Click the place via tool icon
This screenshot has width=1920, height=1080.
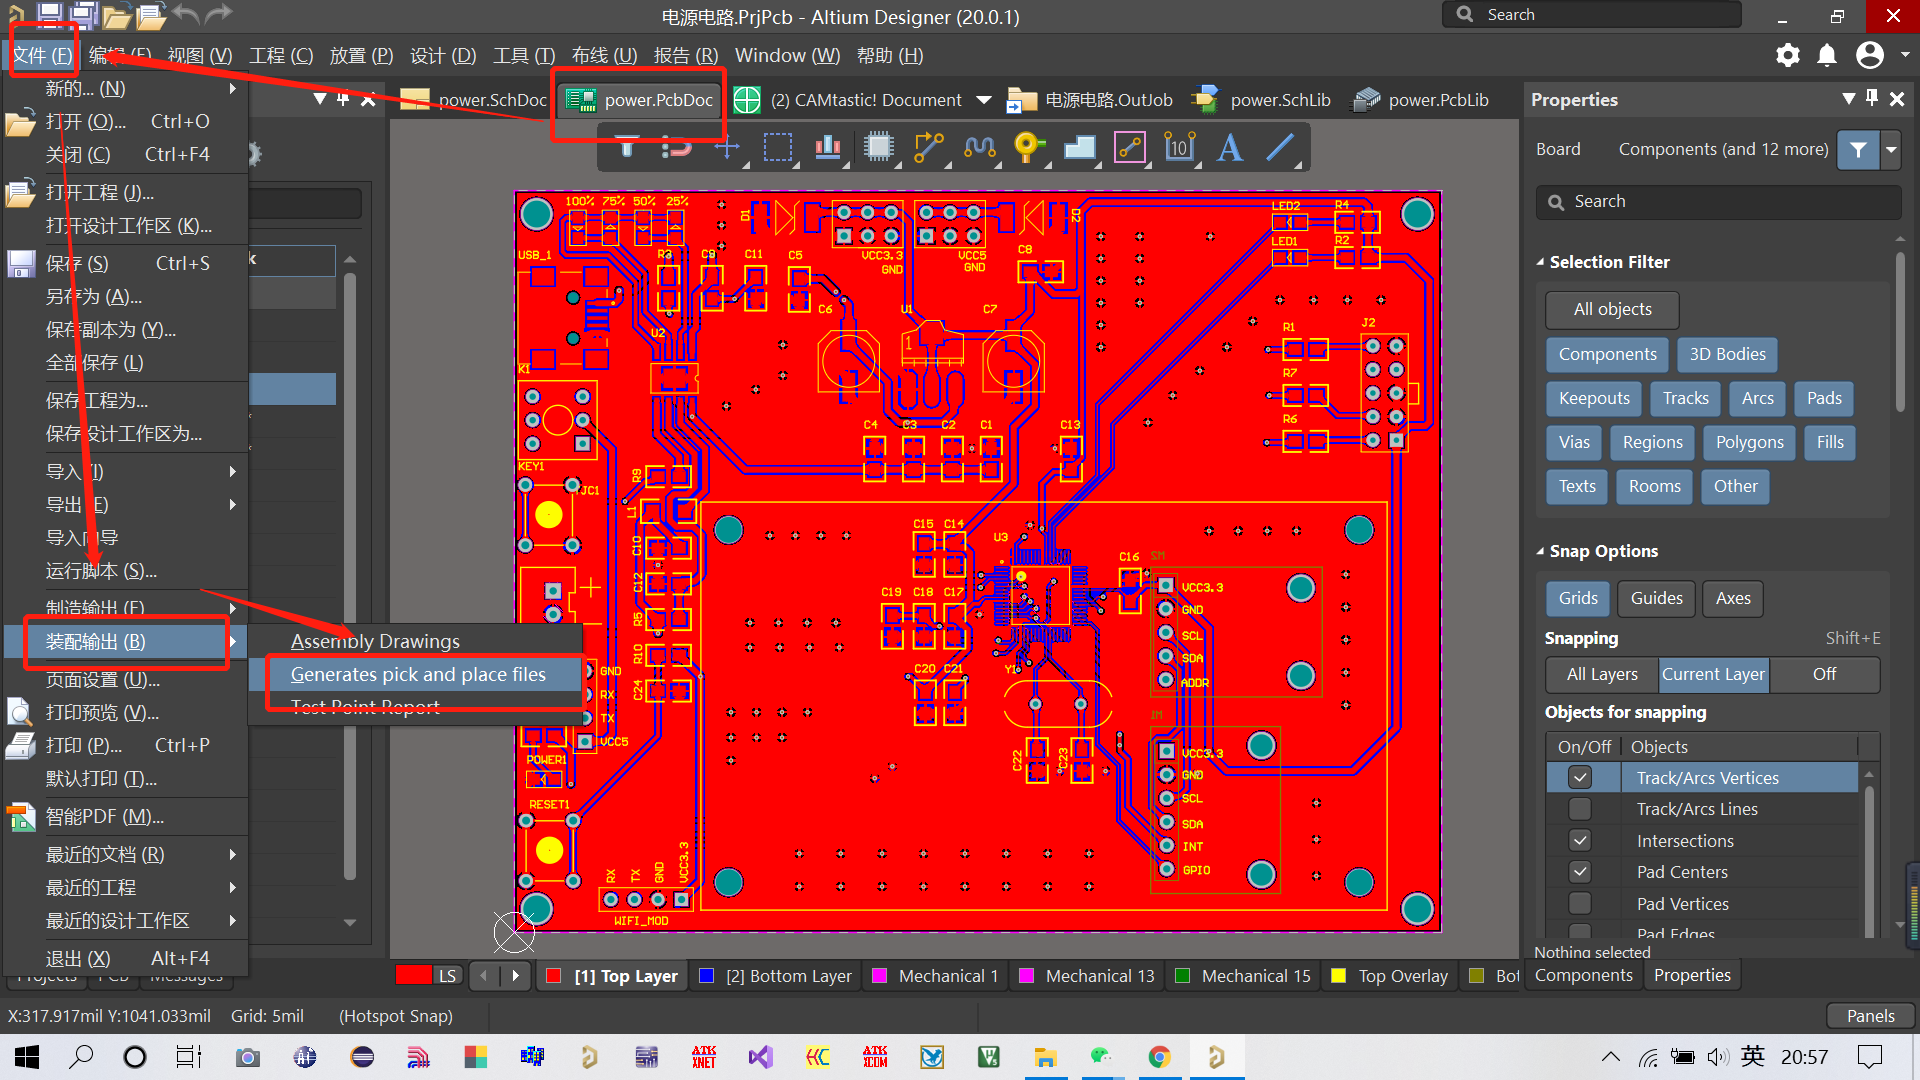tap(1028, 148)
